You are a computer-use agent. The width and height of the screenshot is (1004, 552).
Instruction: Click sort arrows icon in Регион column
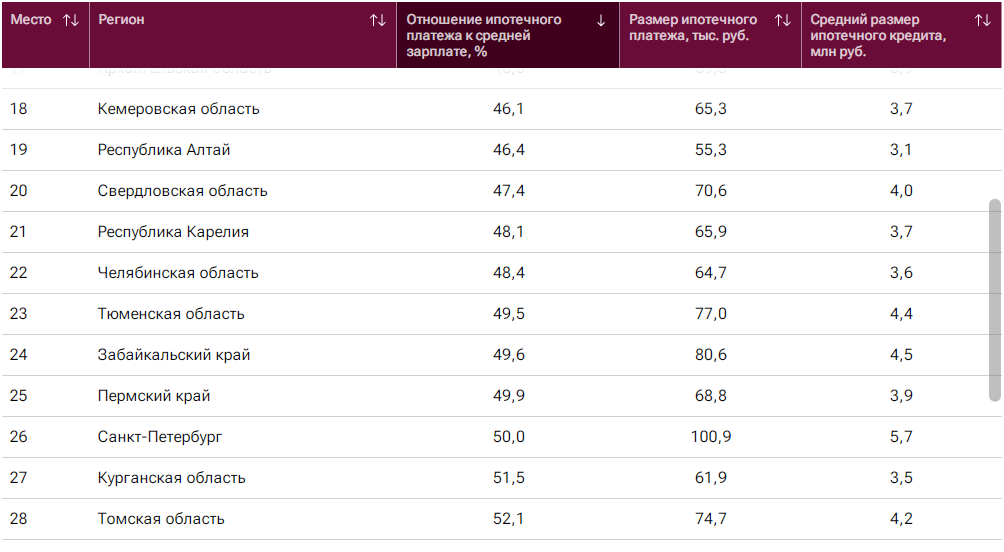[x=378, y=20]
